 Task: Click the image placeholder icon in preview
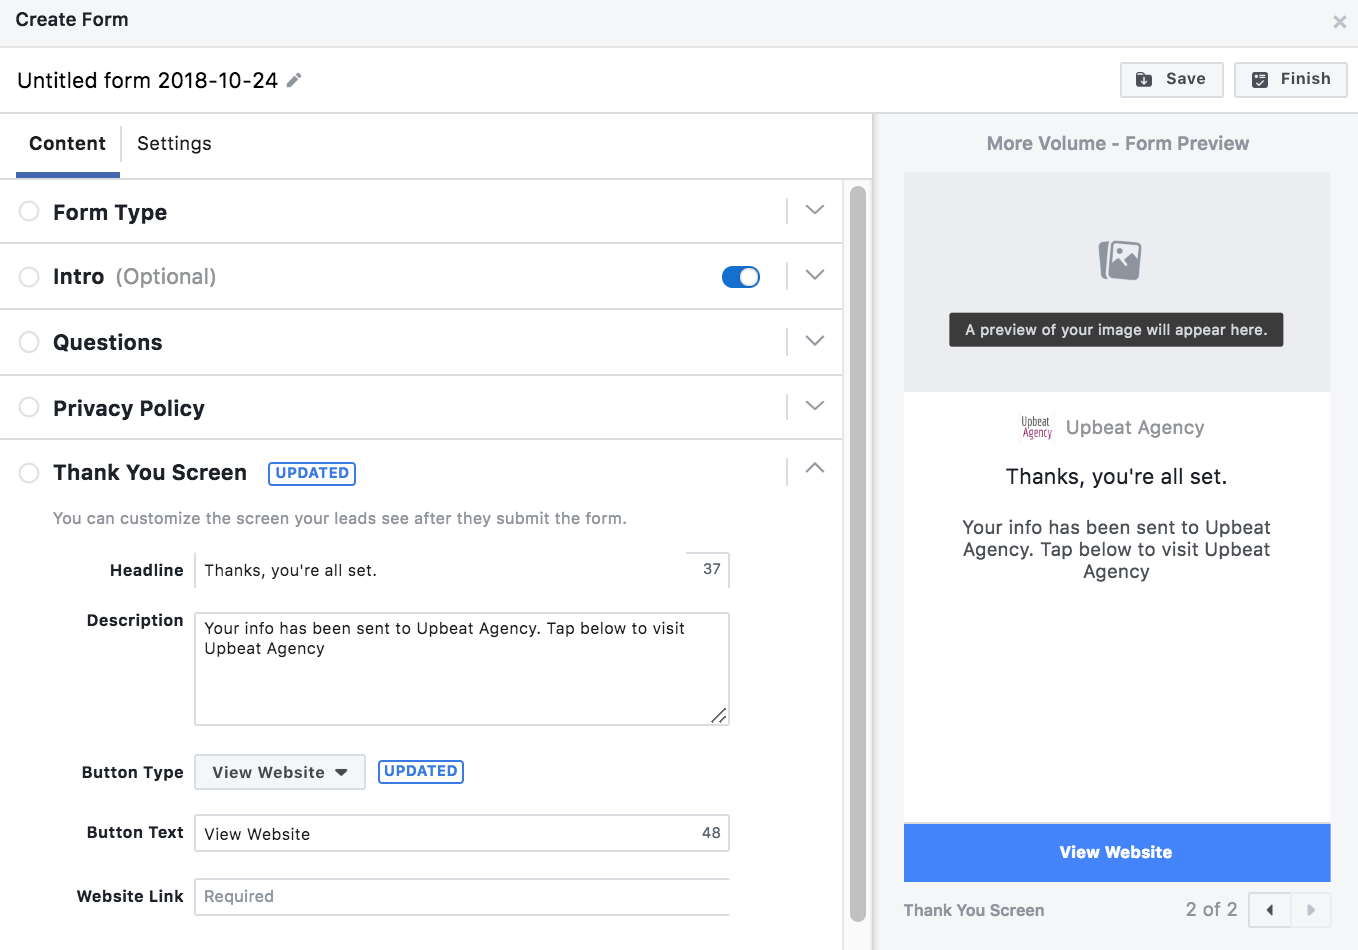point(1120,260)
